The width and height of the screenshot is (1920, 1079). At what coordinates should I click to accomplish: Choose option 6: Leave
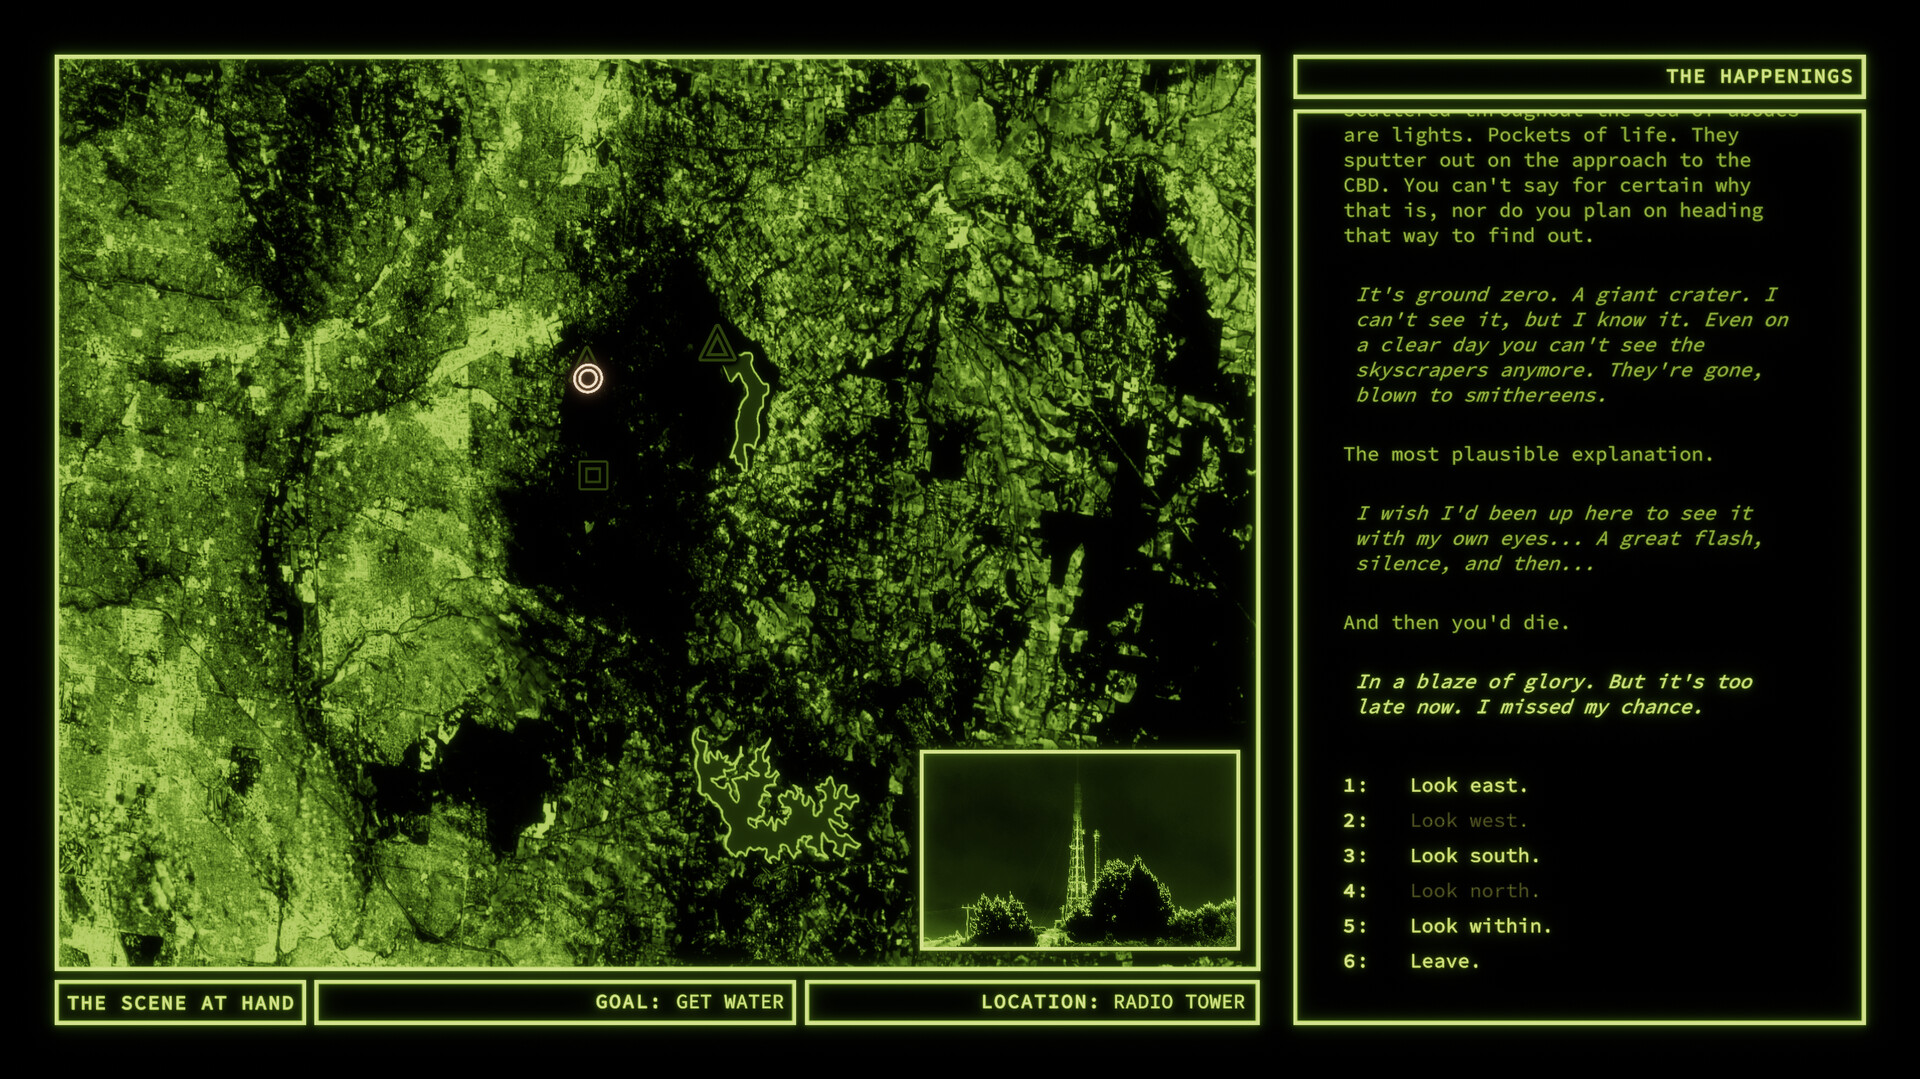(x=1445, y=961)
